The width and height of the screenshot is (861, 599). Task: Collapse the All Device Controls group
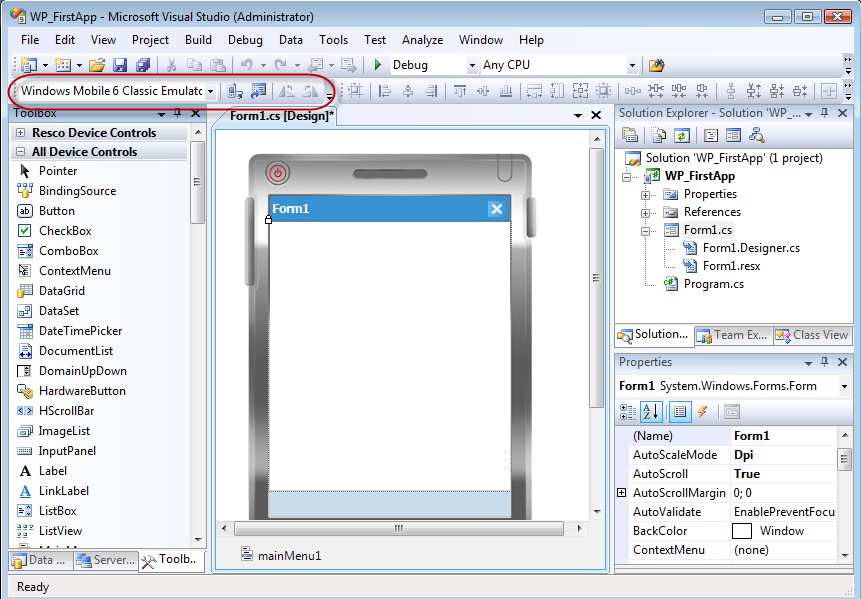[21, 152]
